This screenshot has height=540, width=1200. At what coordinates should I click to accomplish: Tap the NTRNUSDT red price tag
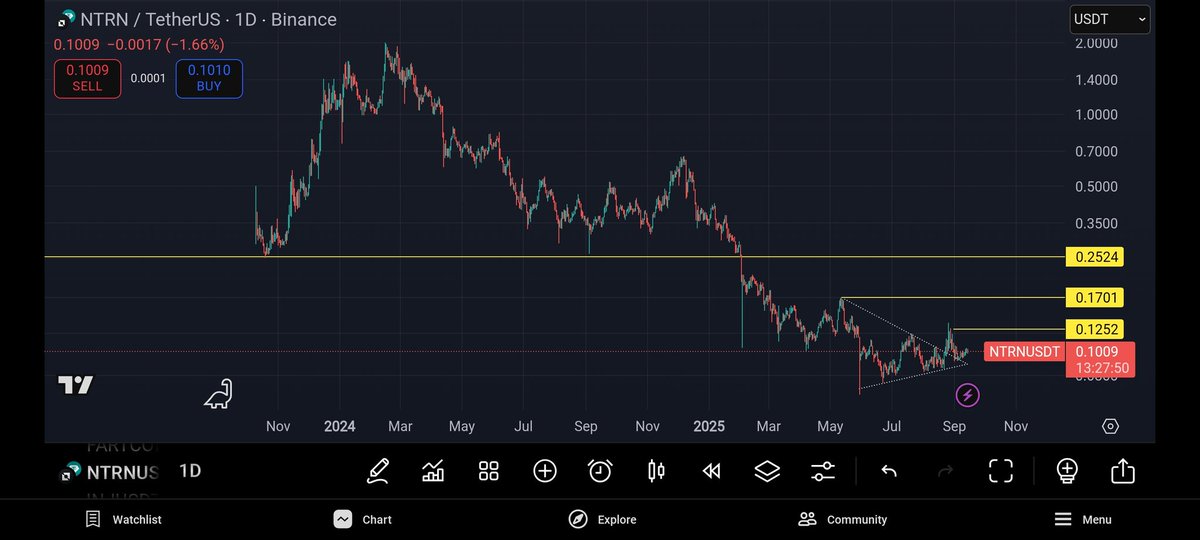click(1022, 351)
